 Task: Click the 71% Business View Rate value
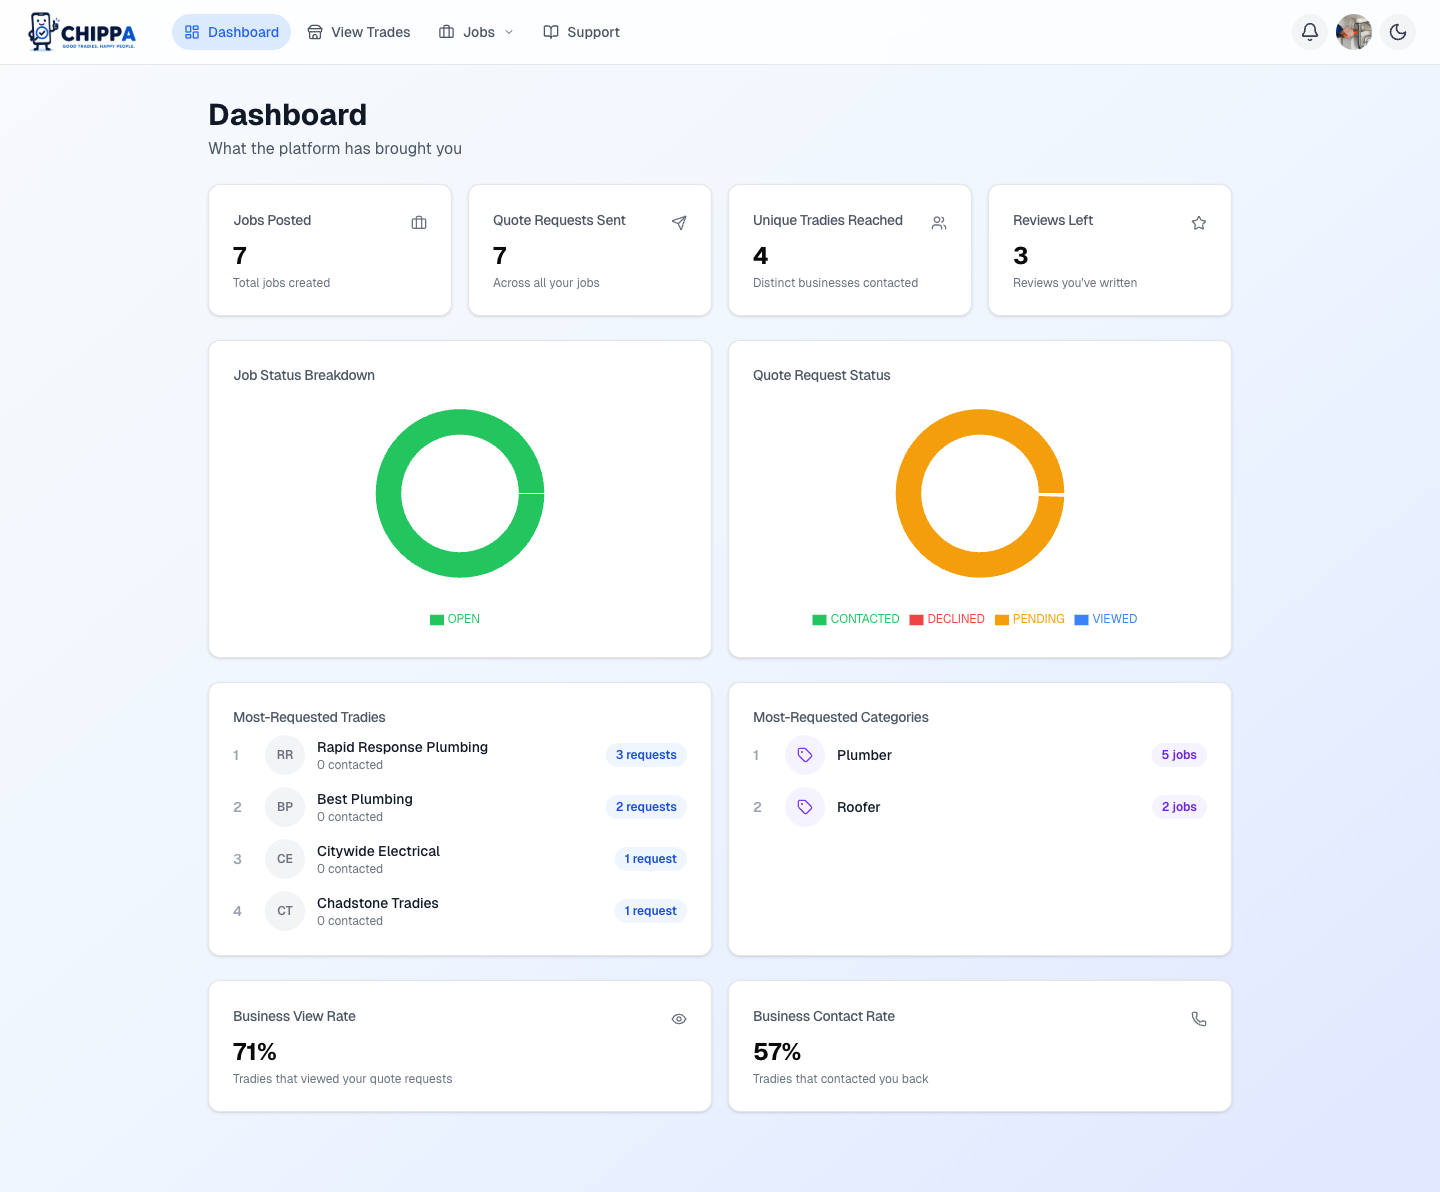coord(255,1052)
